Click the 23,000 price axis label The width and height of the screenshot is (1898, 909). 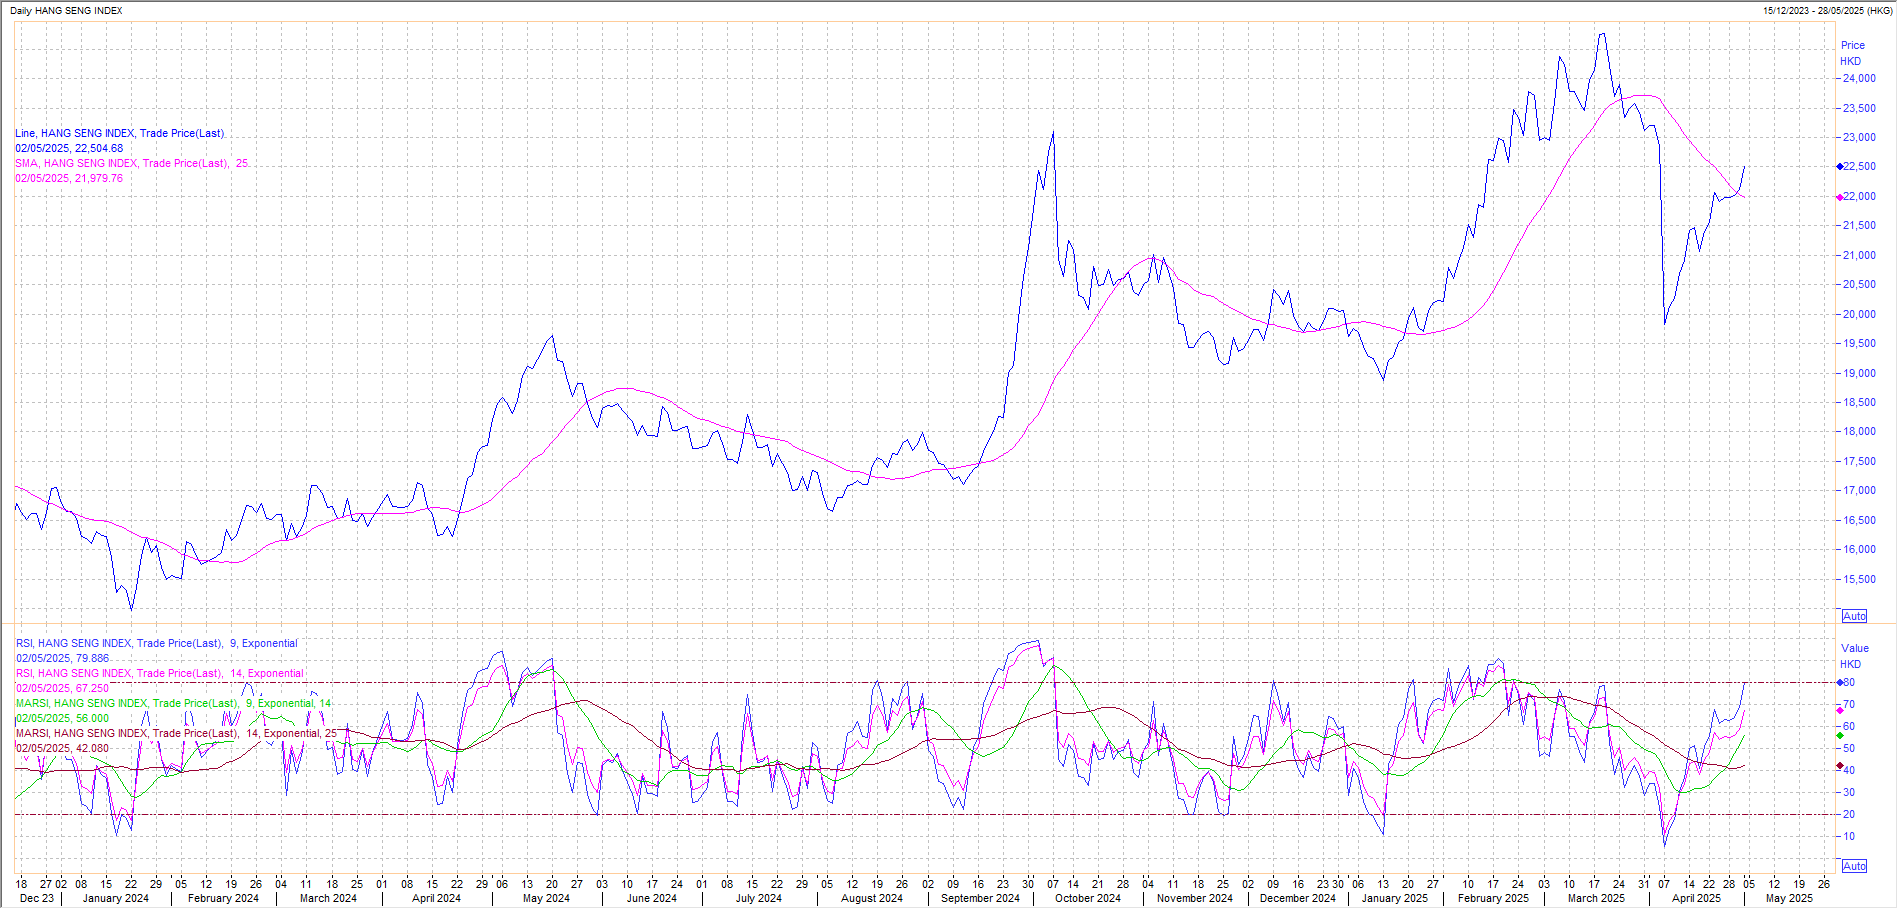pos(1859,137)
